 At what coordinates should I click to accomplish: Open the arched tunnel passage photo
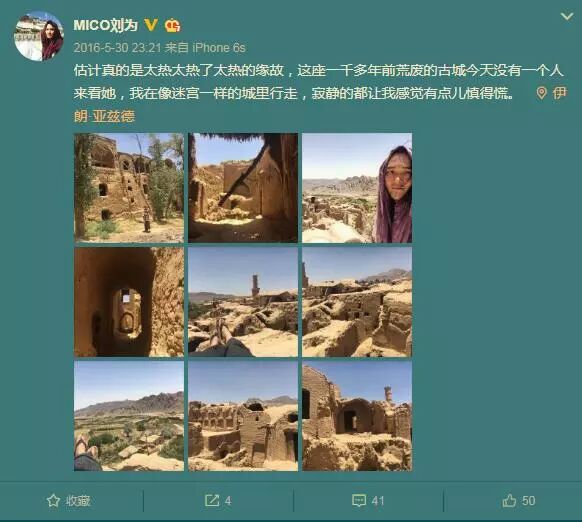[x=129, y=302]
